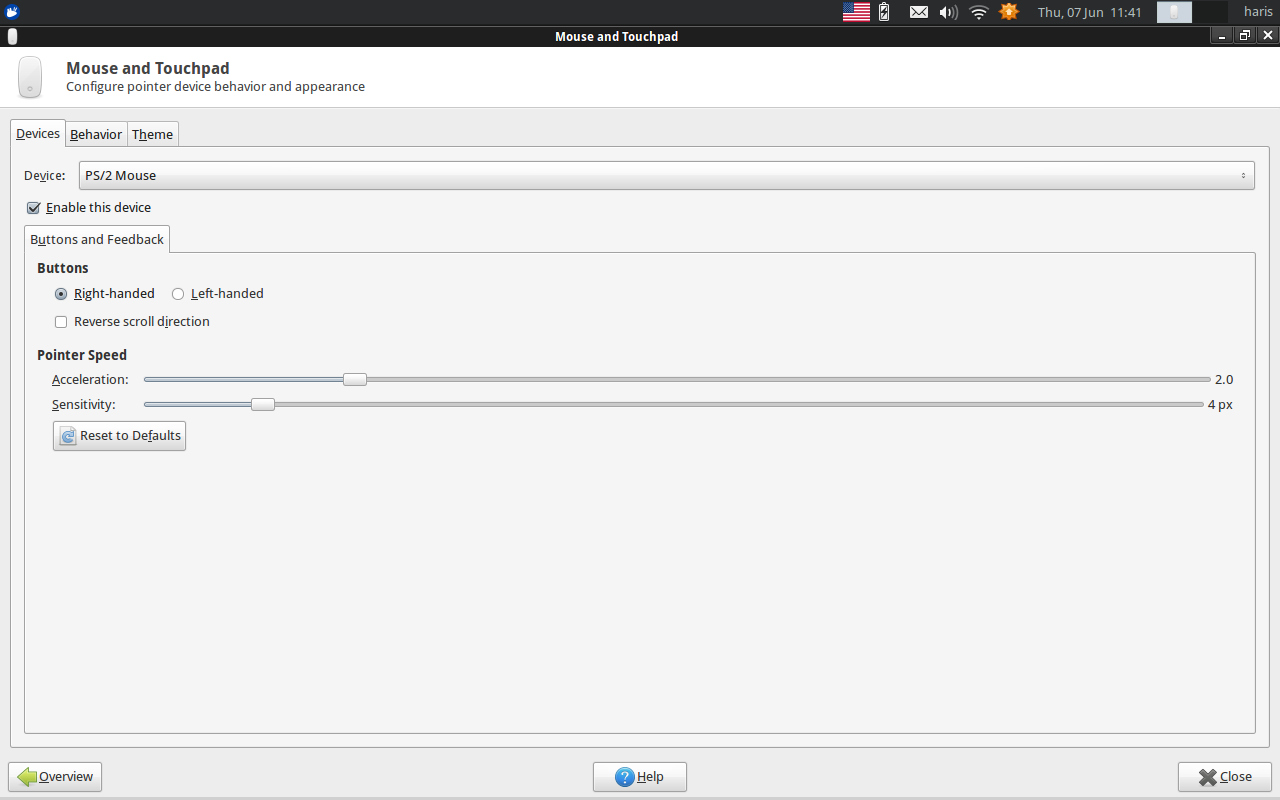Select the Buttons and Feedback tab

coord(97,240)
